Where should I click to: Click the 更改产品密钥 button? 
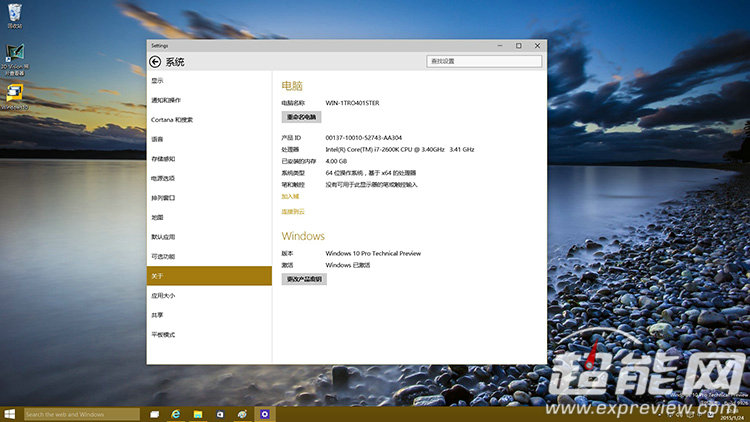tap(304, 279)
